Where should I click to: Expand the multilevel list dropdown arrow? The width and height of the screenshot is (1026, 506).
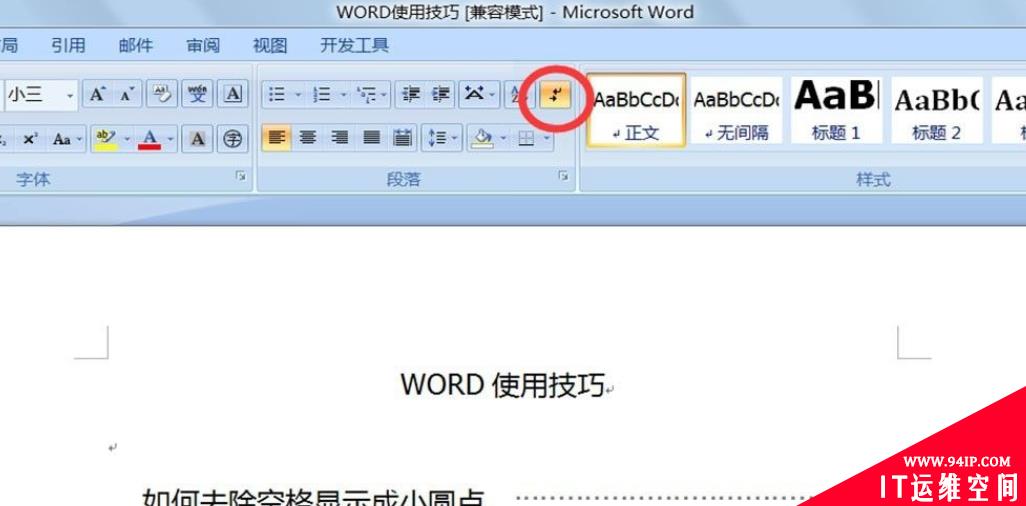(x=385, y=95)
